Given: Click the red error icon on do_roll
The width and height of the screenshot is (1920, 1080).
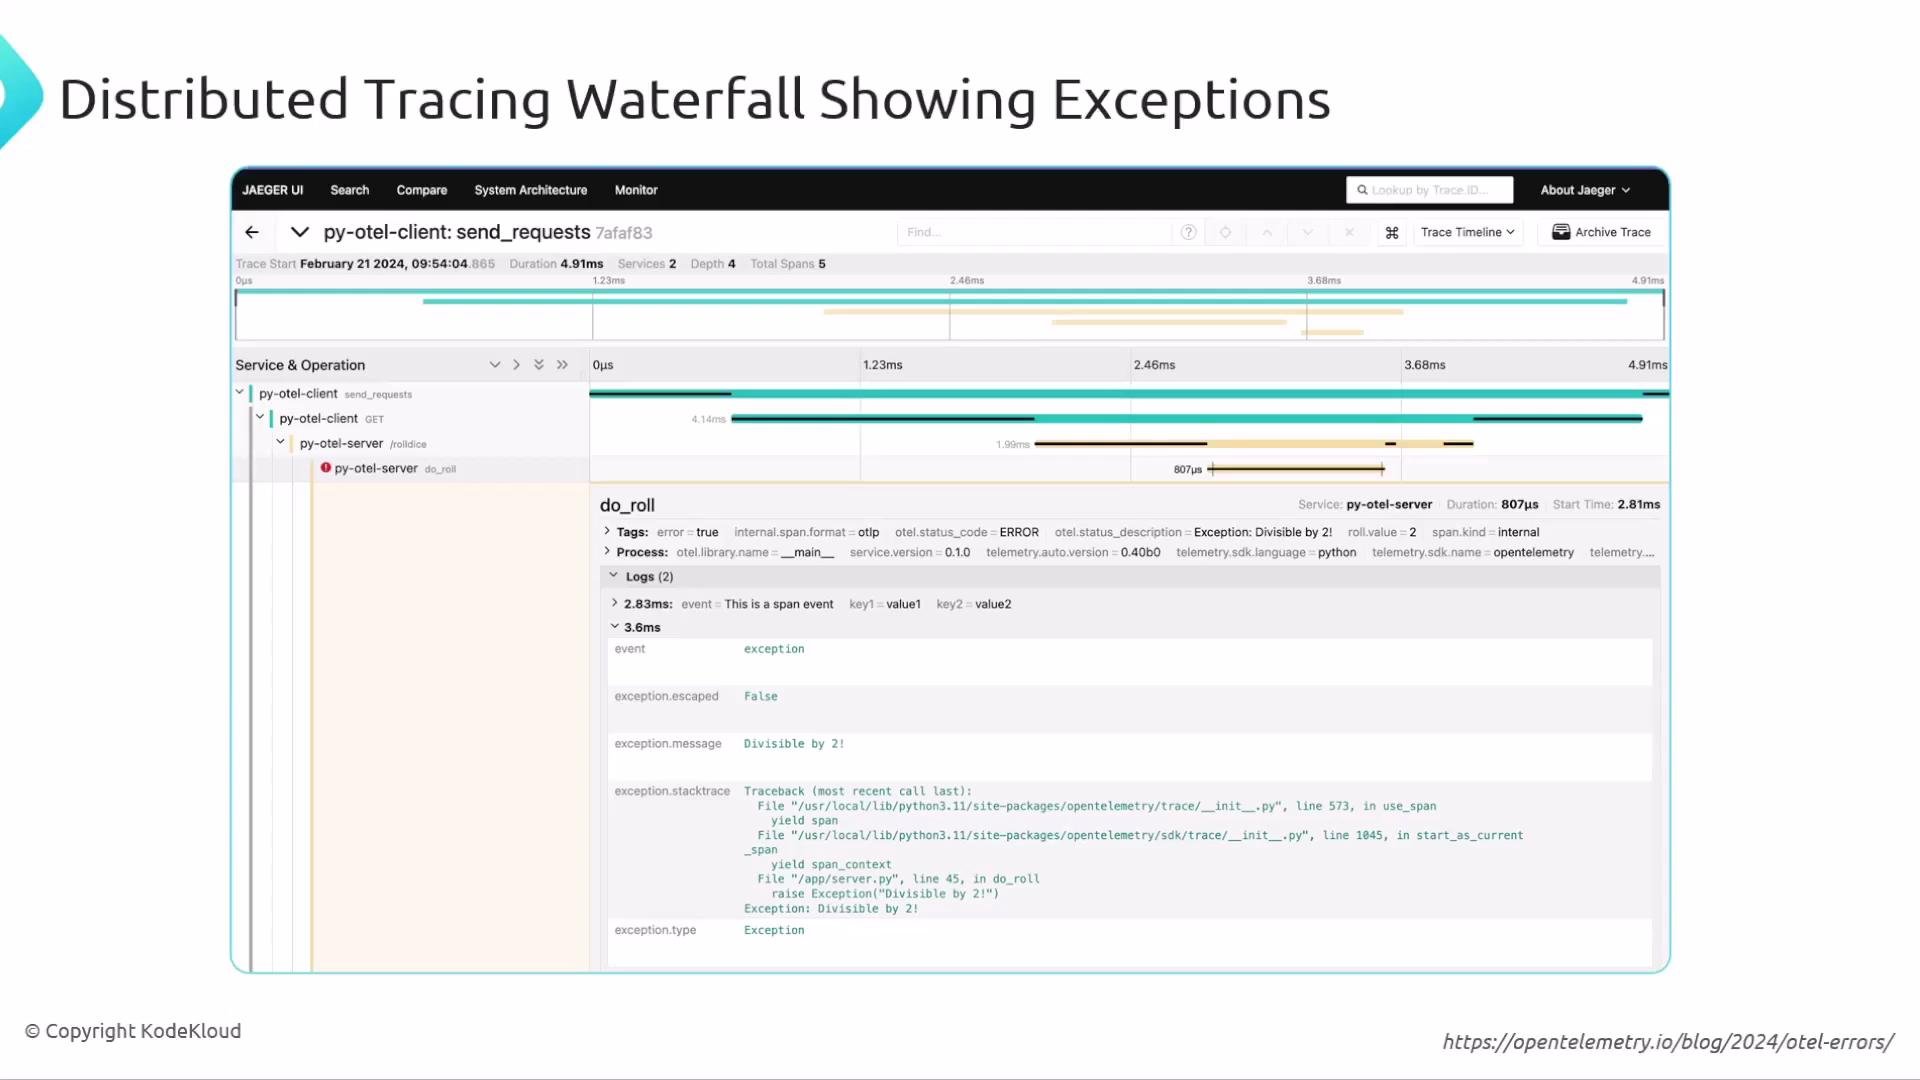Looking at the screenshot, I should 326,467.
